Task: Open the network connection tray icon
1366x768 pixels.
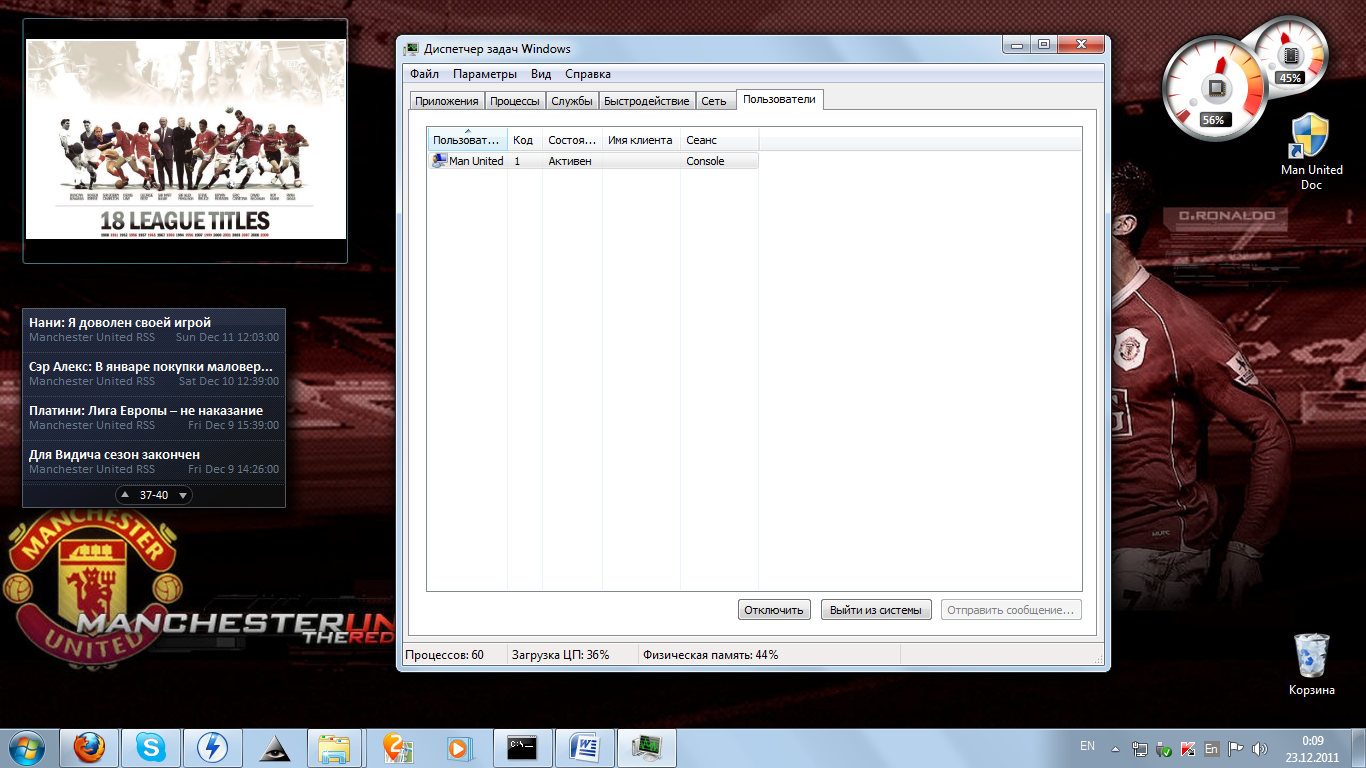Action: click(1140, 748)
